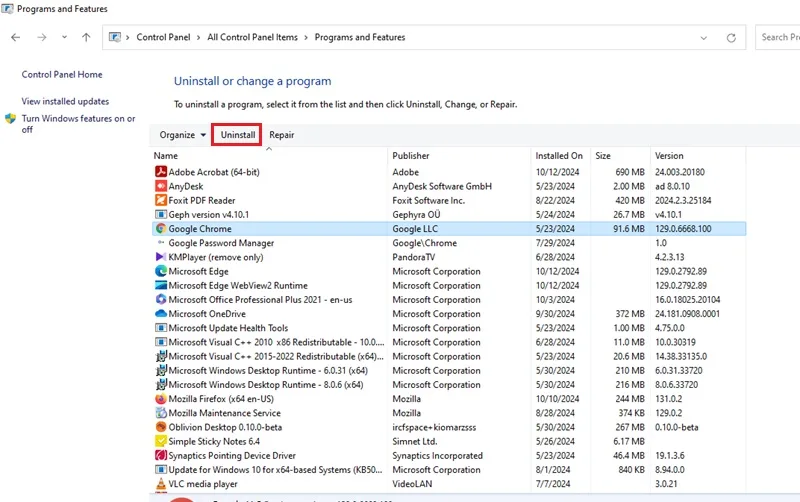
Task: Click the Oblivion Desktop icon
Action: (161, 427)
